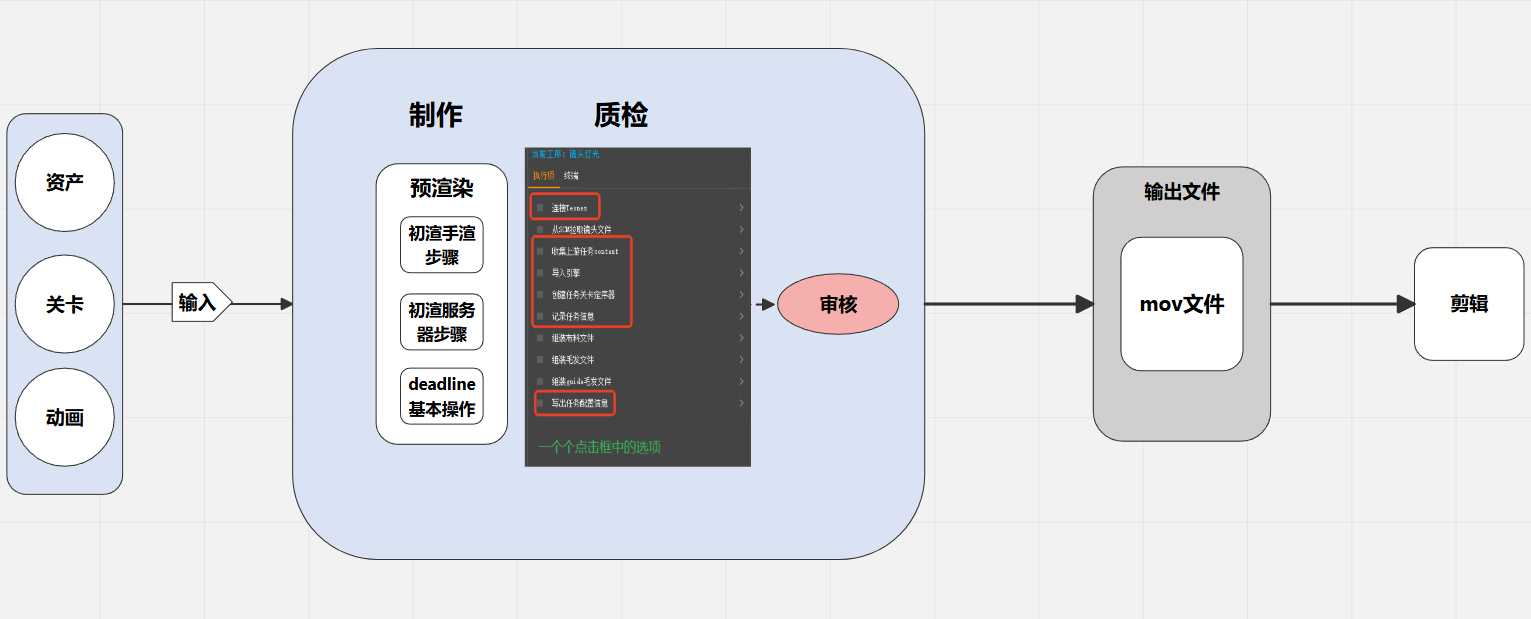
Task: Expand the chevron on 导入引擎 row
Action: (x=742, y=272)
